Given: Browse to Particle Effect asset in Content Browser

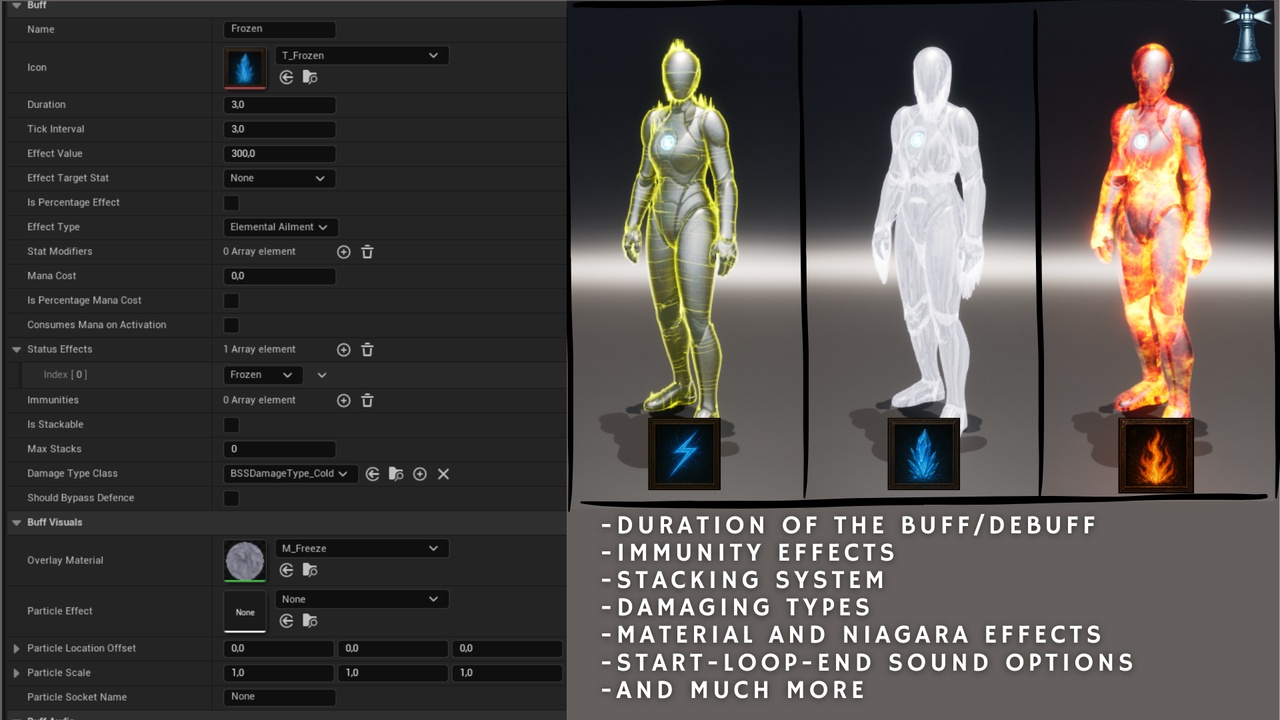Looking at the screenshot, I should point(310,621).
